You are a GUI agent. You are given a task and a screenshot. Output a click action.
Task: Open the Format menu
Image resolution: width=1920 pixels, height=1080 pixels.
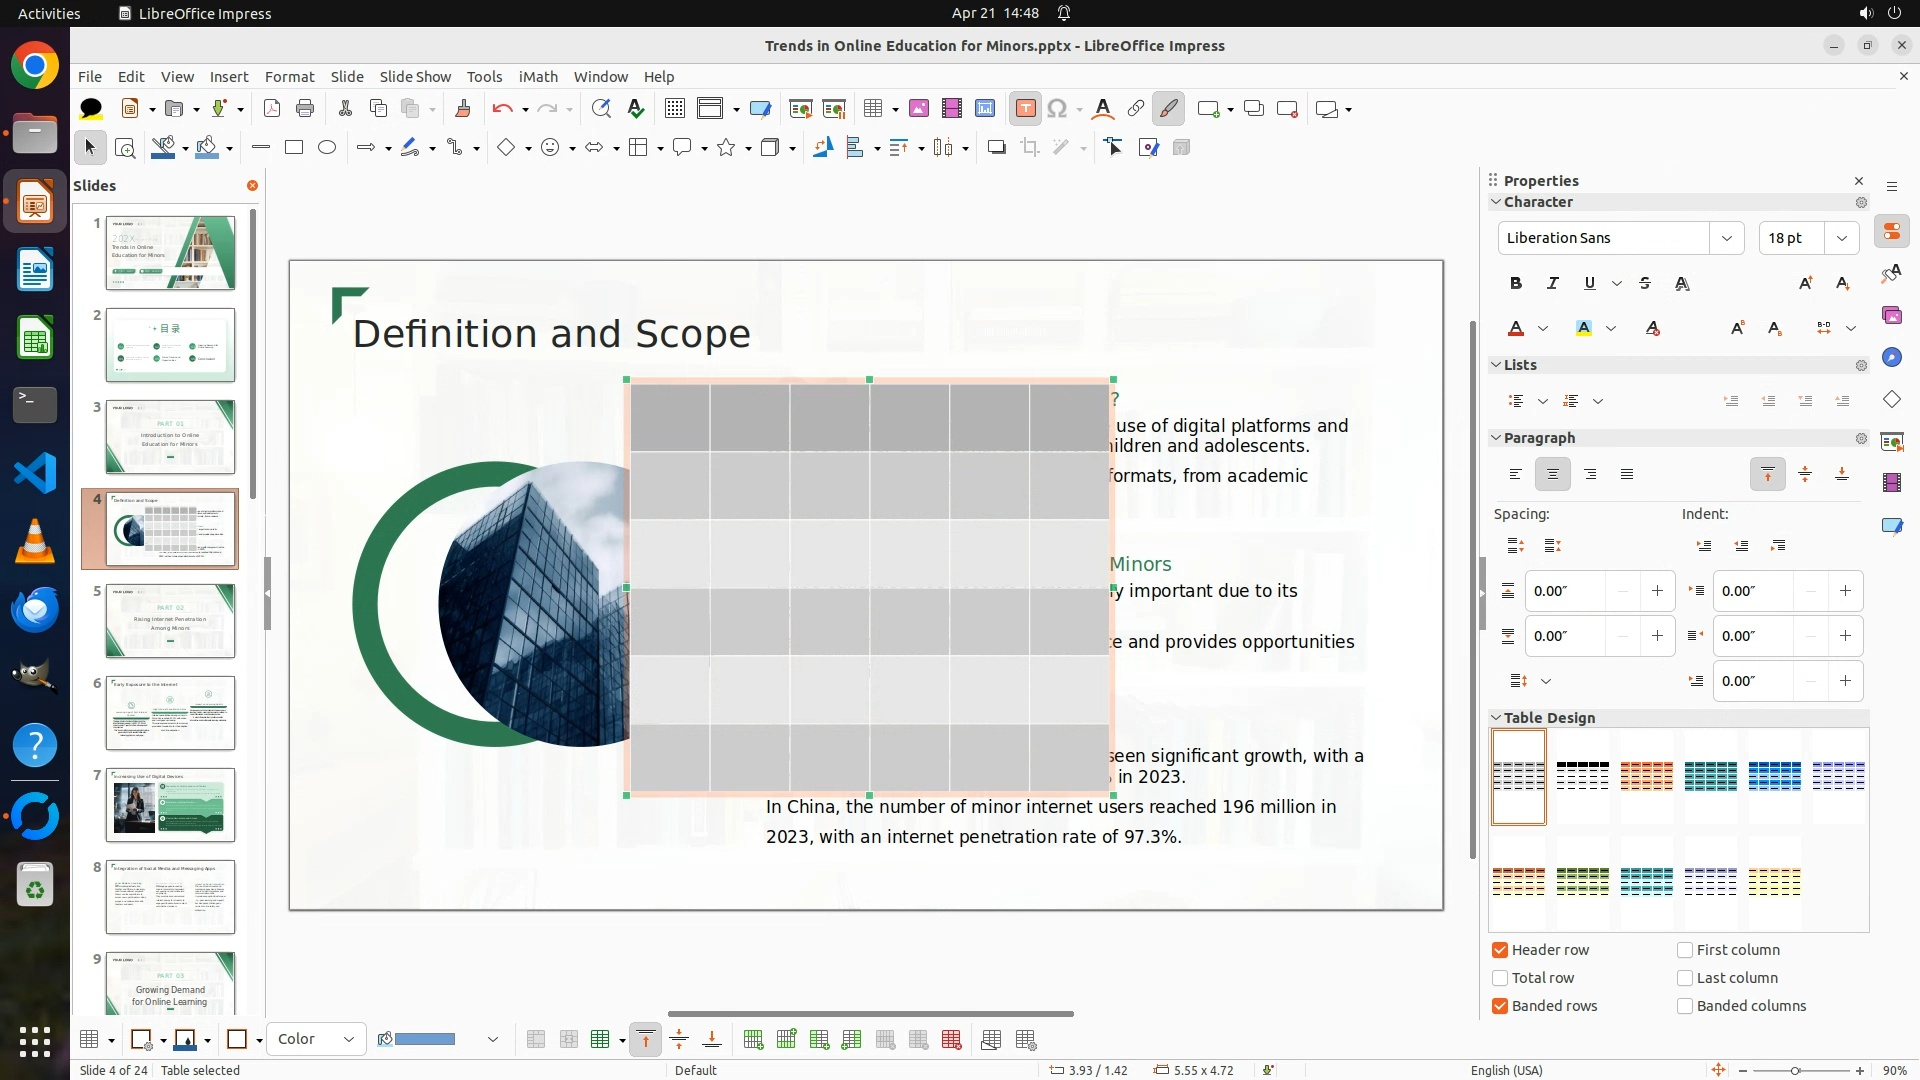click(289, 76)
